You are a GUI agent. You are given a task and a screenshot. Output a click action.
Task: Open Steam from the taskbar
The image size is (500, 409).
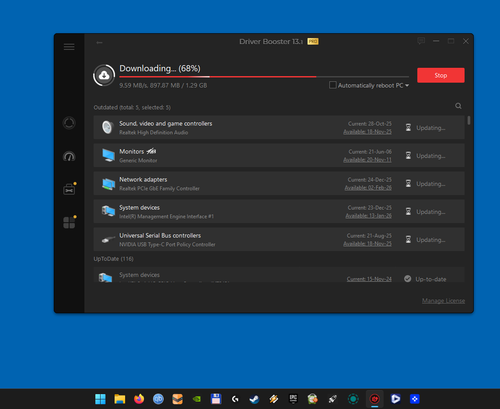(254, 399)
